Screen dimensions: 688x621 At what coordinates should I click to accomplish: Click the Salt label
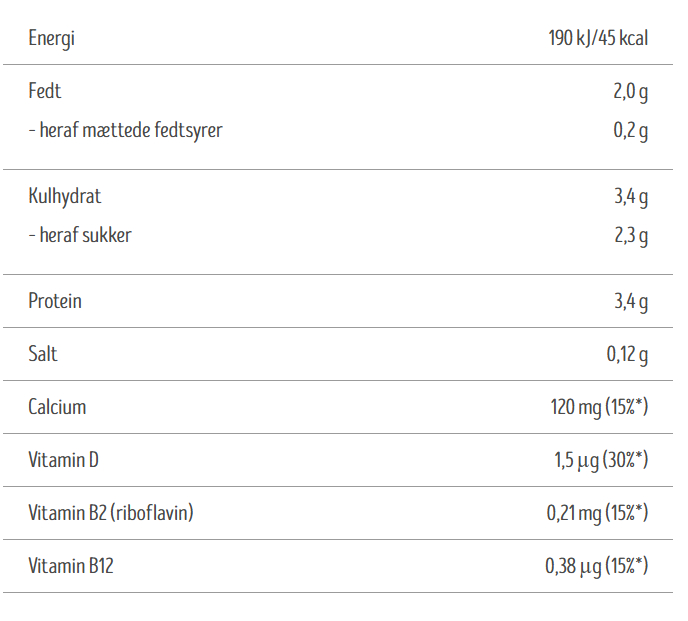point(43,354)
